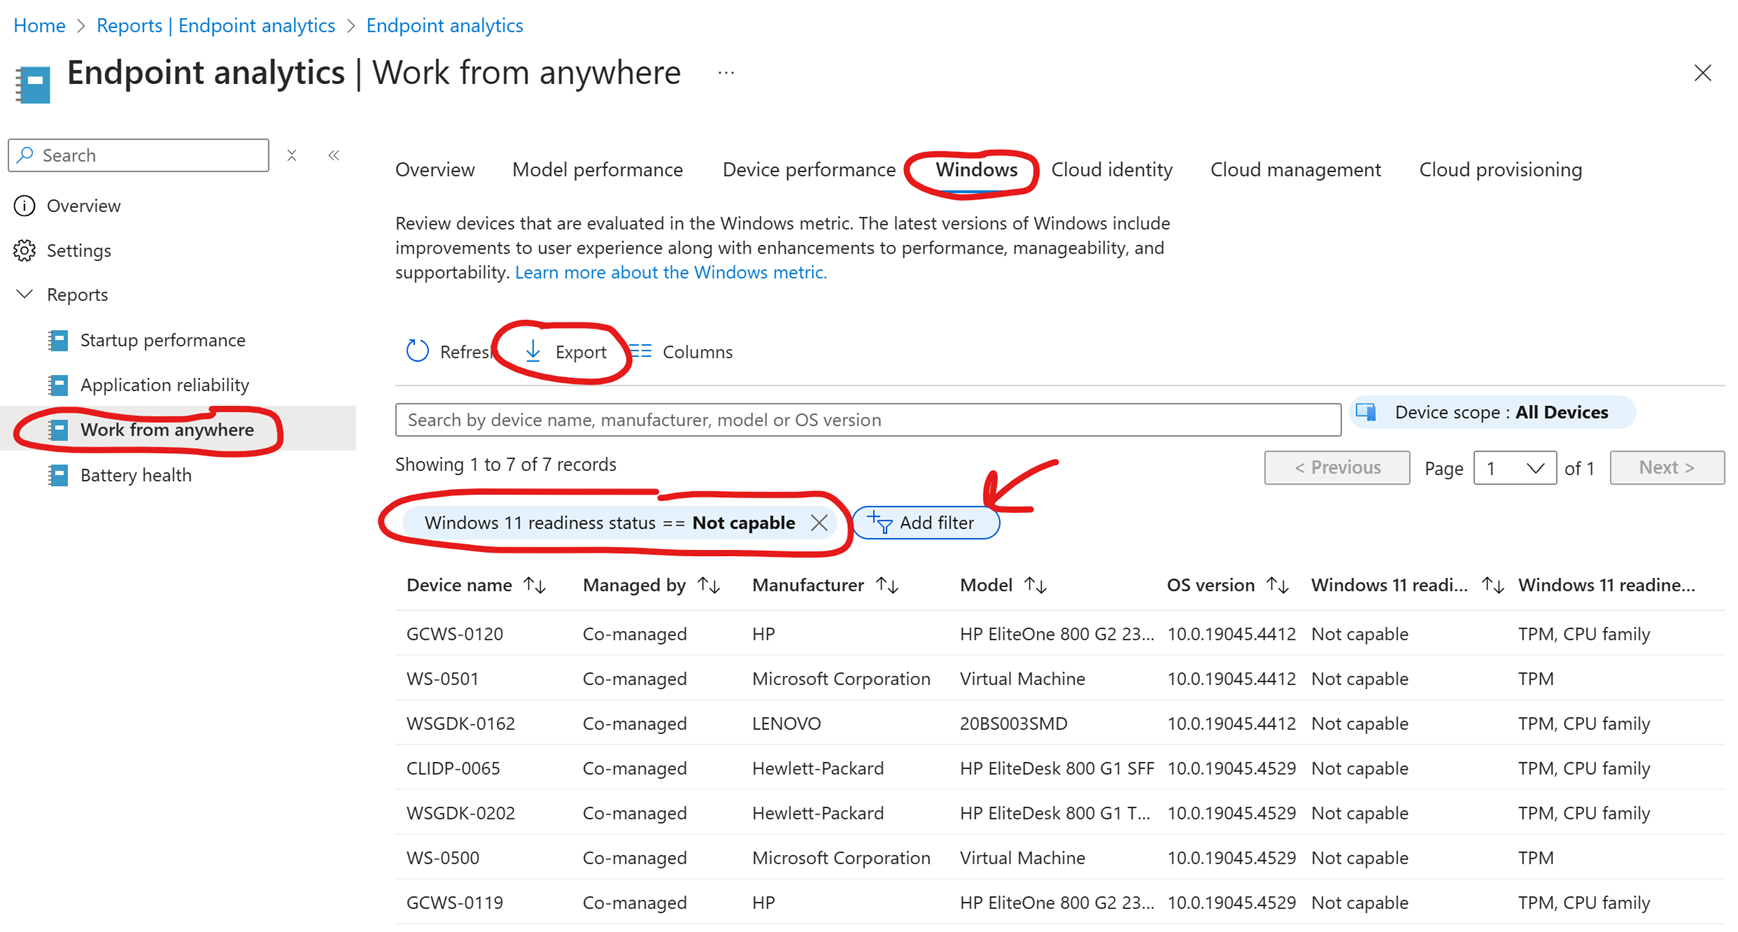
Task: Click the Application reliability report icon
Action: (59, 385)
